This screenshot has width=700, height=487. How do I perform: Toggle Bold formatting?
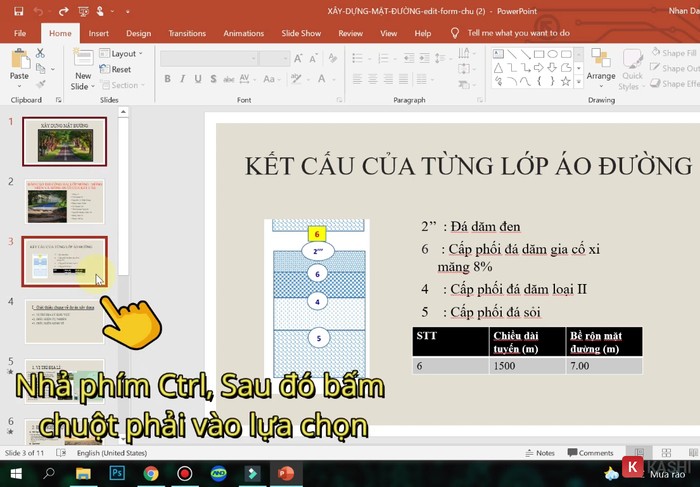point(167,79)
